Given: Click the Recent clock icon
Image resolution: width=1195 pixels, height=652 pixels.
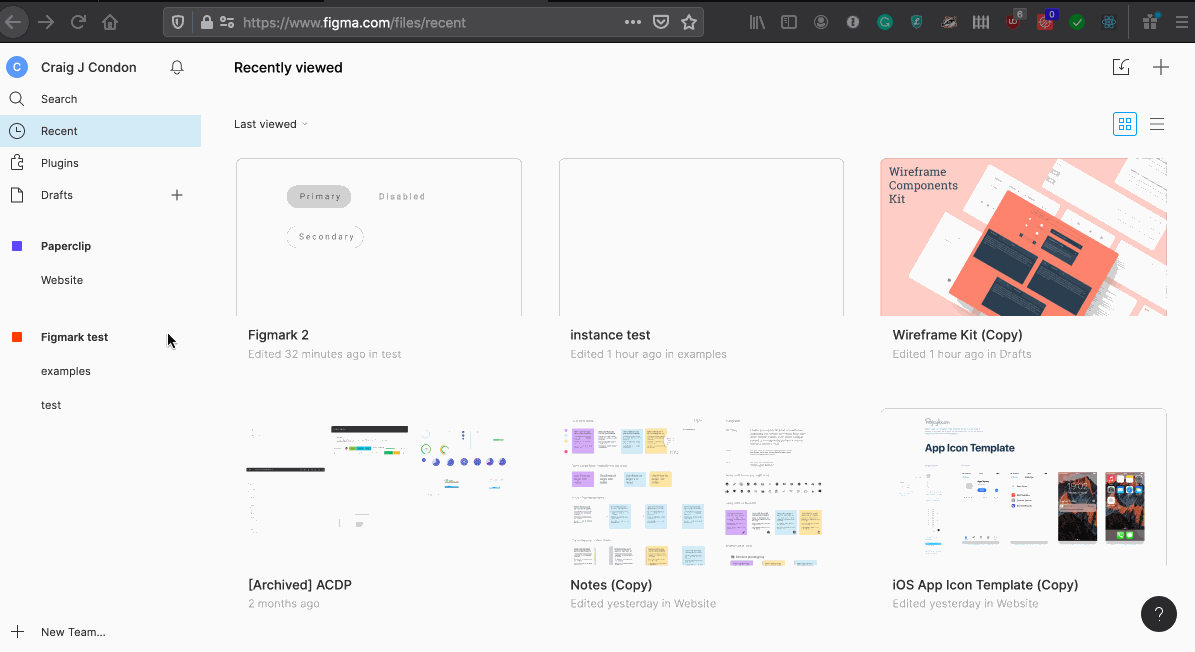Looking at the screenshot, I should (x=17, y=131).
